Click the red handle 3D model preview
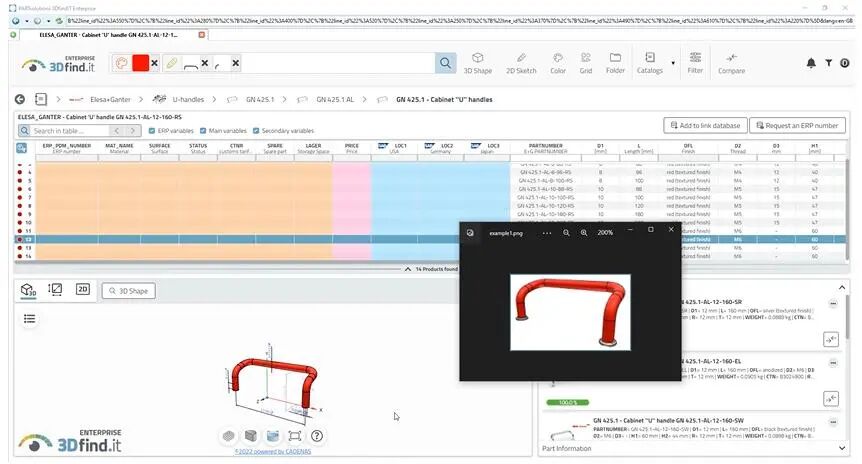The width and height of the screenshot is (862, 464). click(x=274, y=383)
